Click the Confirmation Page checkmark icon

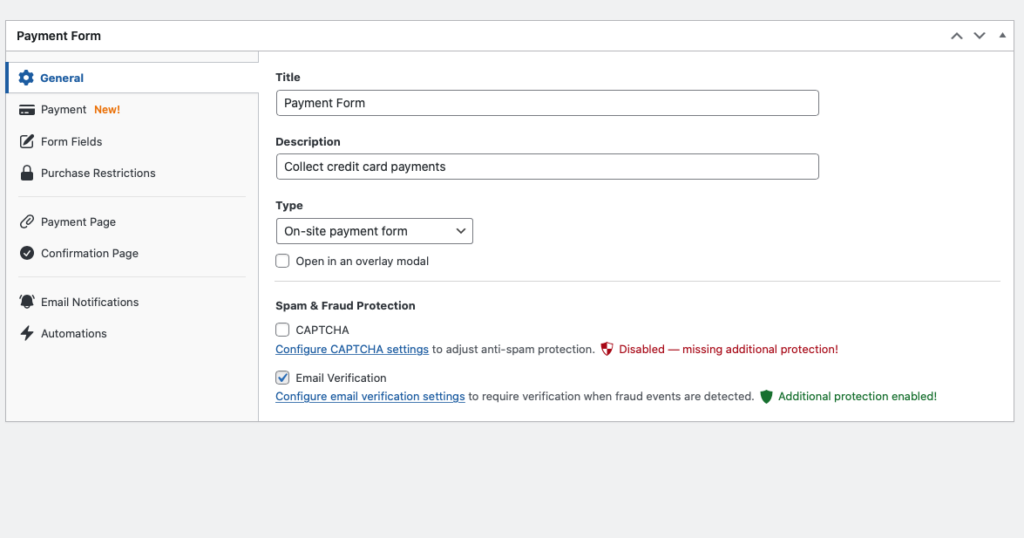coord(26,253)
